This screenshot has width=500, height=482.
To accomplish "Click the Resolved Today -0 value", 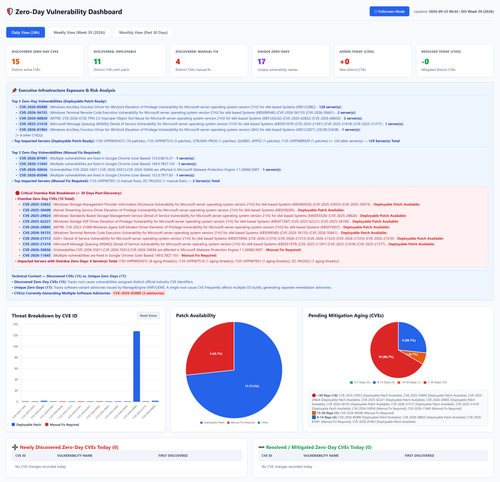I will 425,62.
